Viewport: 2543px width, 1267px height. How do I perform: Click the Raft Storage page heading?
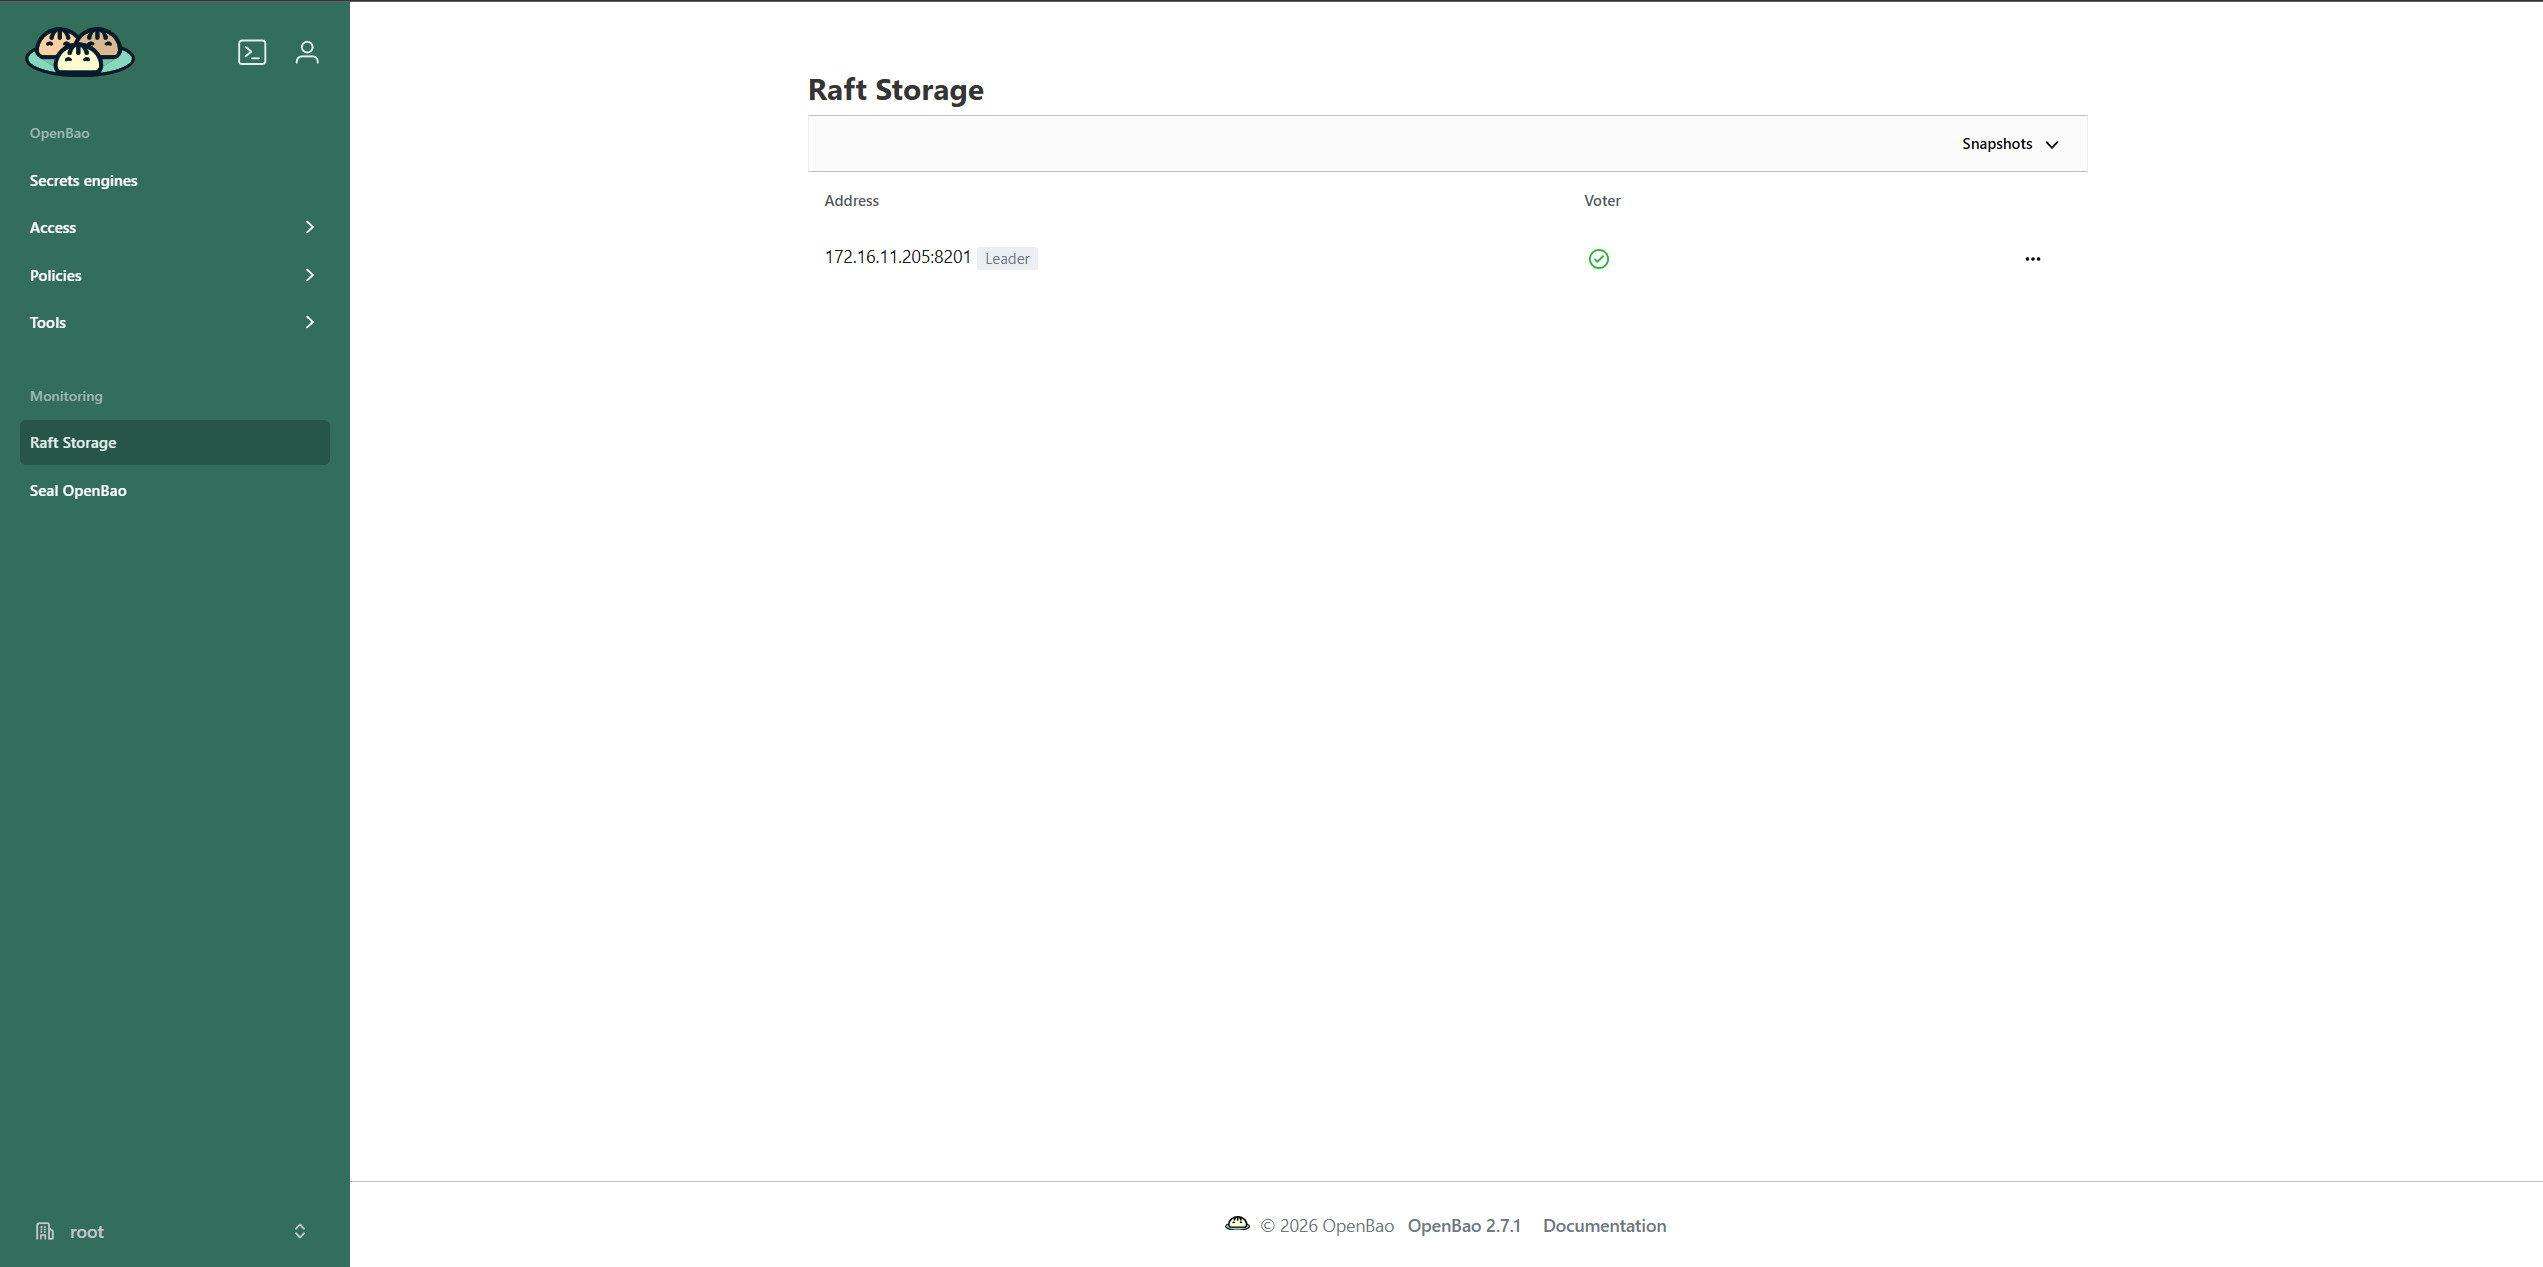coord(895,90)
